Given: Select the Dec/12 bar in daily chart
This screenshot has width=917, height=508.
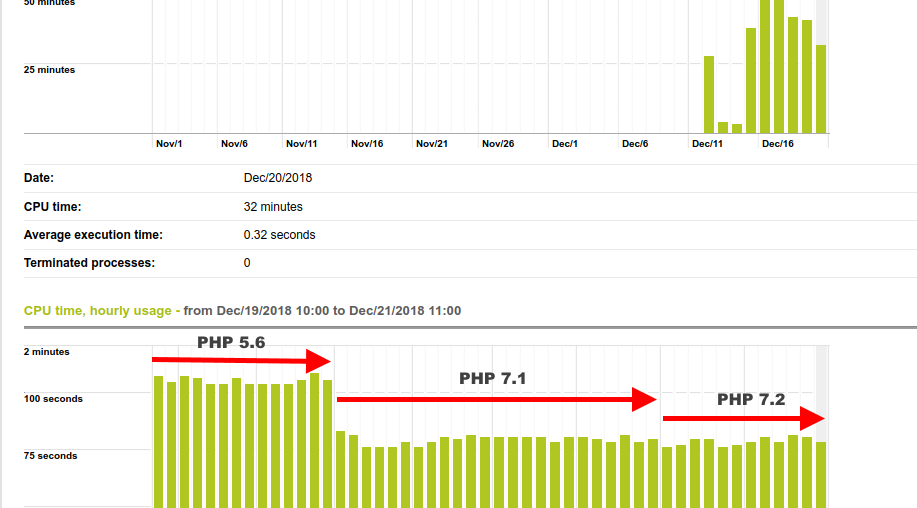Looking at the screenshot, I should [x=709, y=95].
